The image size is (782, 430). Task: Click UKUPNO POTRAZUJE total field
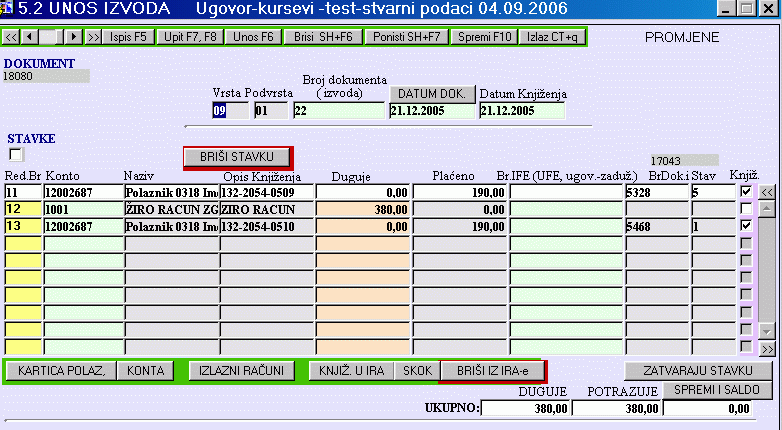click(x=616, y=409)
